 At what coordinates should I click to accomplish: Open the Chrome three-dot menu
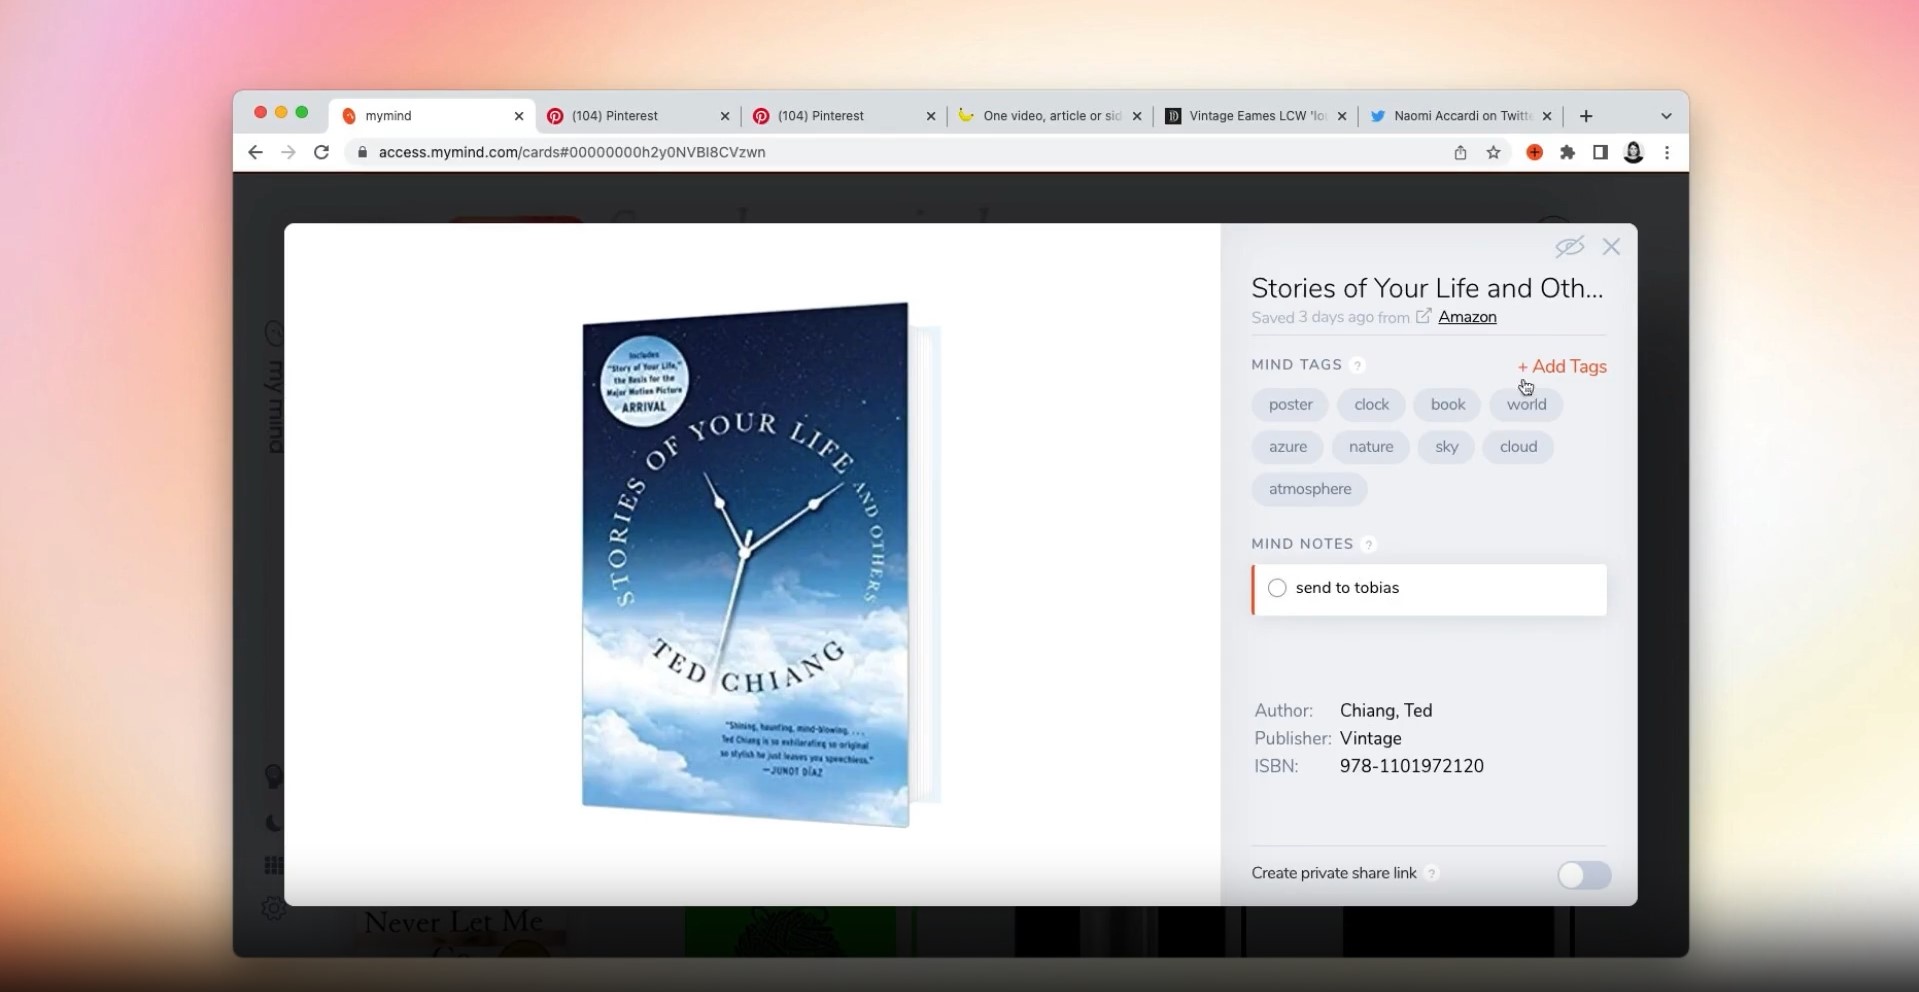(x=1667, y=152)
